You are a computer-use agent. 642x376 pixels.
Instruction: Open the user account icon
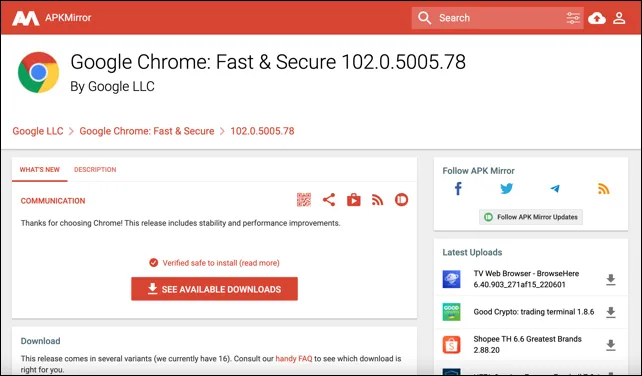(619, 18)
